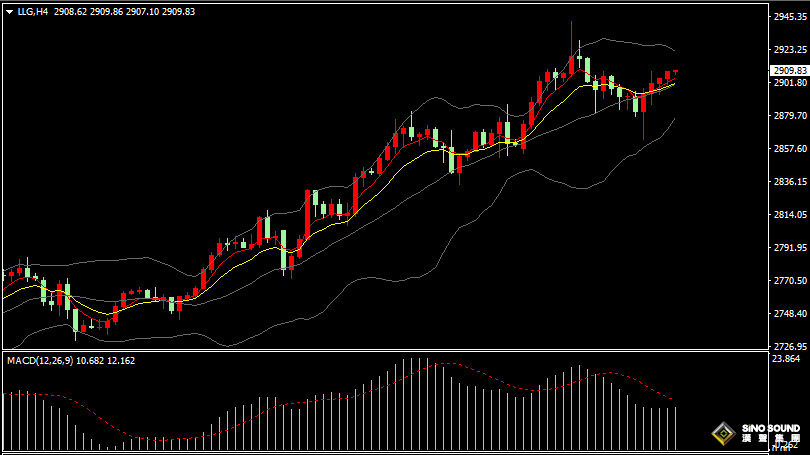Click the 2836.15 level on price scale
Viewport: 810px width, 455px height.
[789, 181]
